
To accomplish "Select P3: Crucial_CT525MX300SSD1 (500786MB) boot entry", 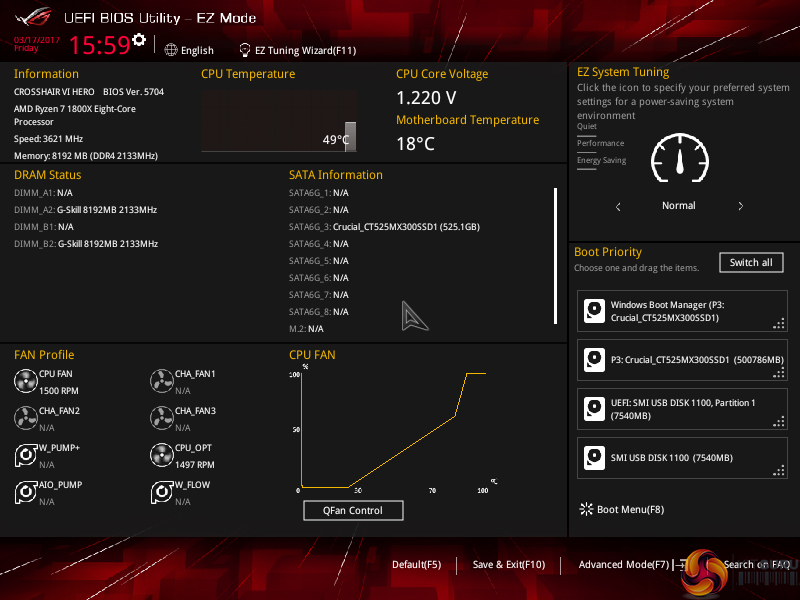I will 682,360.
